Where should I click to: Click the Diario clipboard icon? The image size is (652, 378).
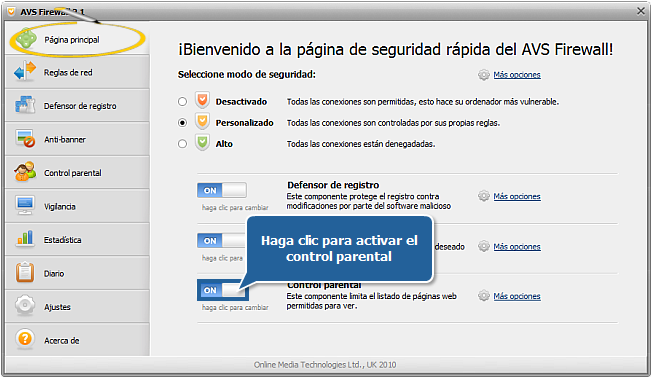point(25,272)
